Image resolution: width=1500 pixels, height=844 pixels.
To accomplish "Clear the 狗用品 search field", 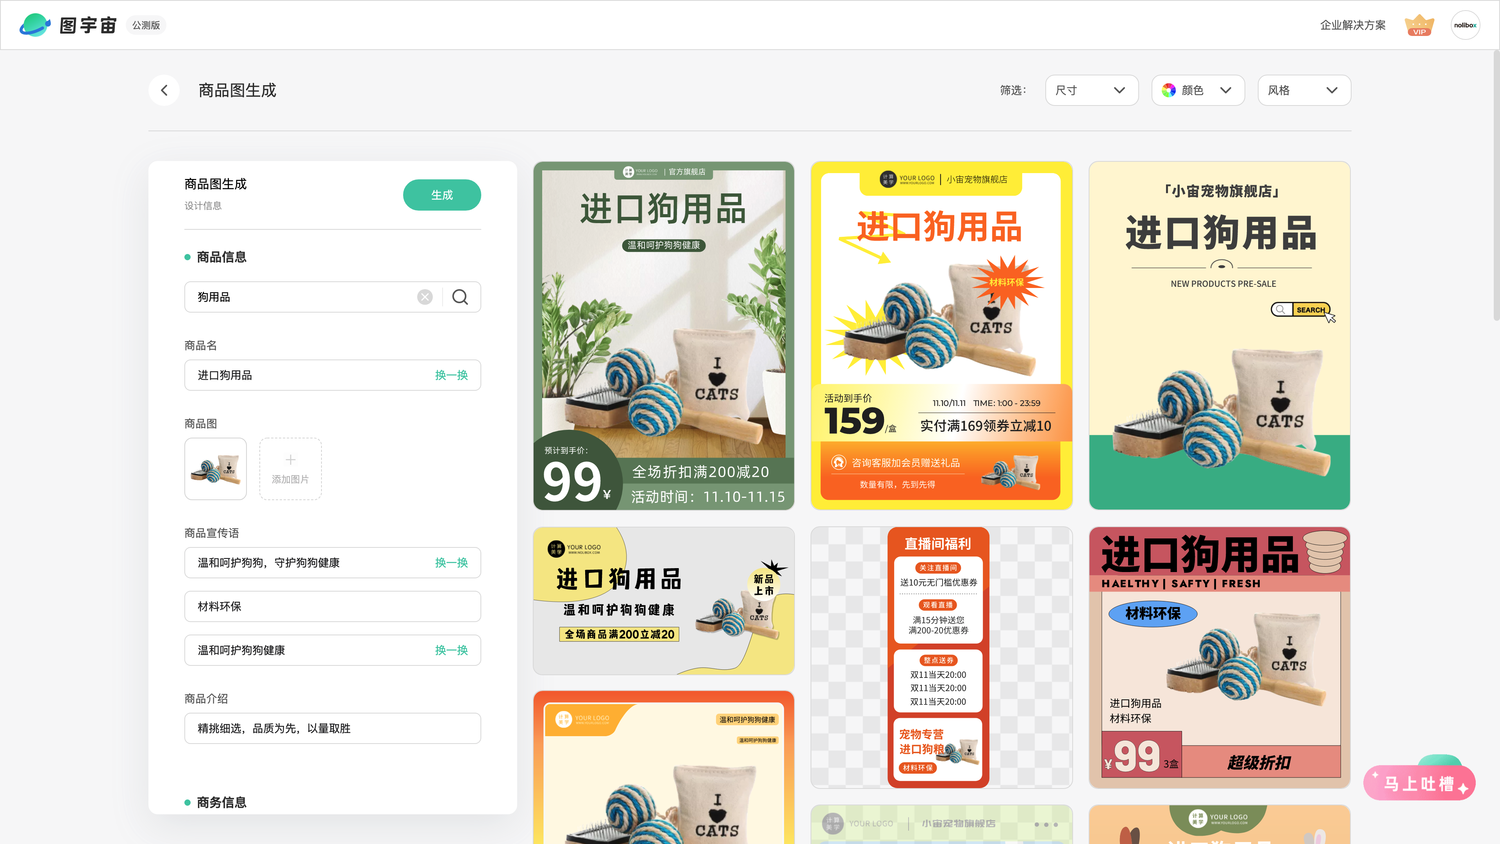I will (425, 297).
